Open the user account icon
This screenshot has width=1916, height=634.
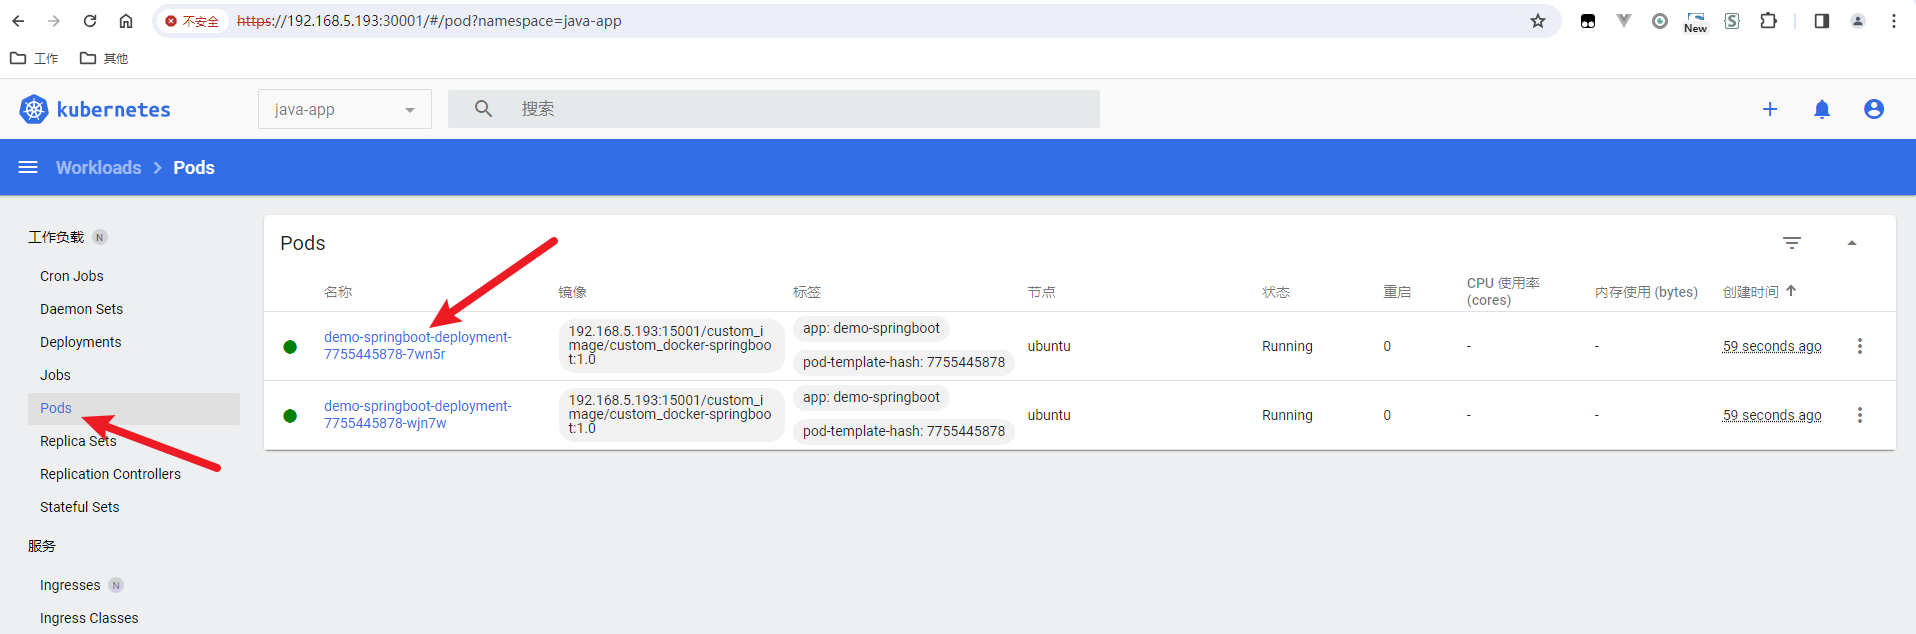(1873, 109)
